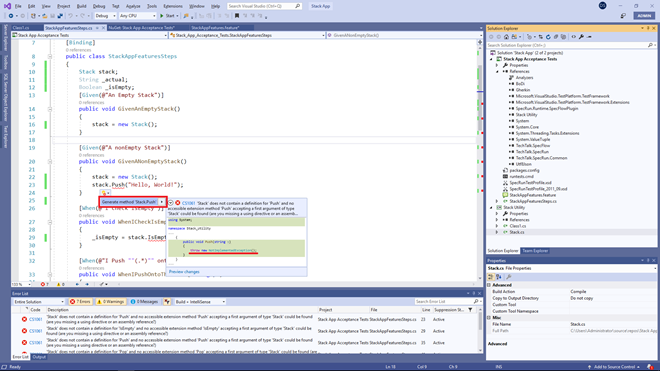Click the Build-only filter icon in Error List

(167, 302)
